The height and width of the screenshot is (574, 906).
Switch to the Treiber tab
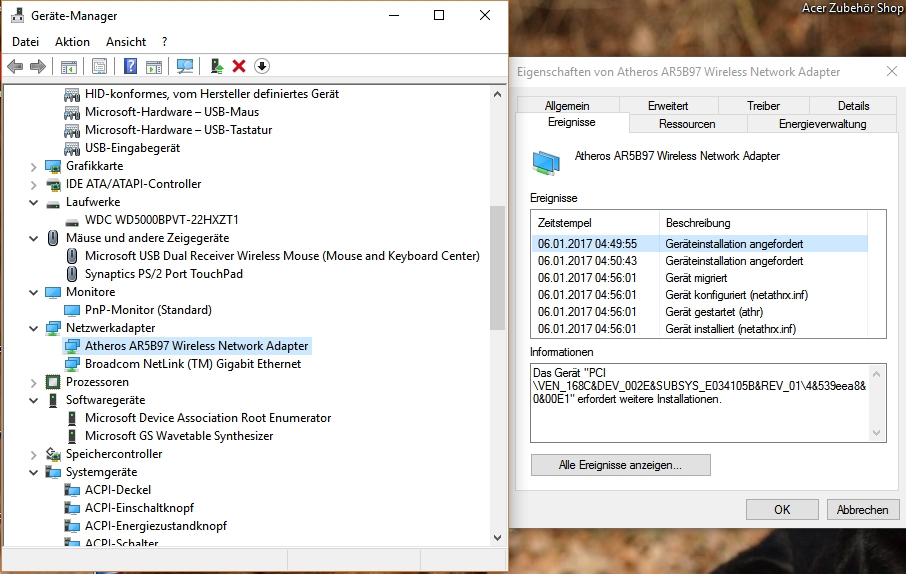coord(763,105)
